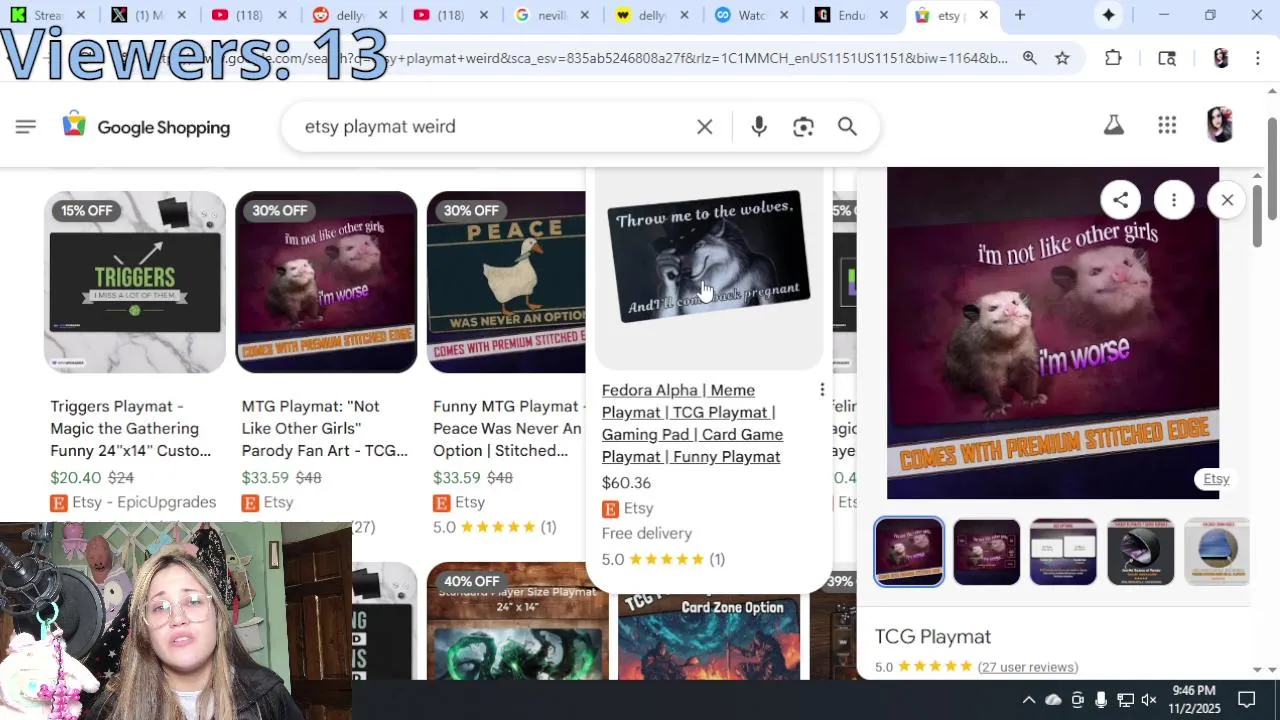Submit search with magnifier icon
Screen dimensions: 1280x720
[x=847, y=127]
